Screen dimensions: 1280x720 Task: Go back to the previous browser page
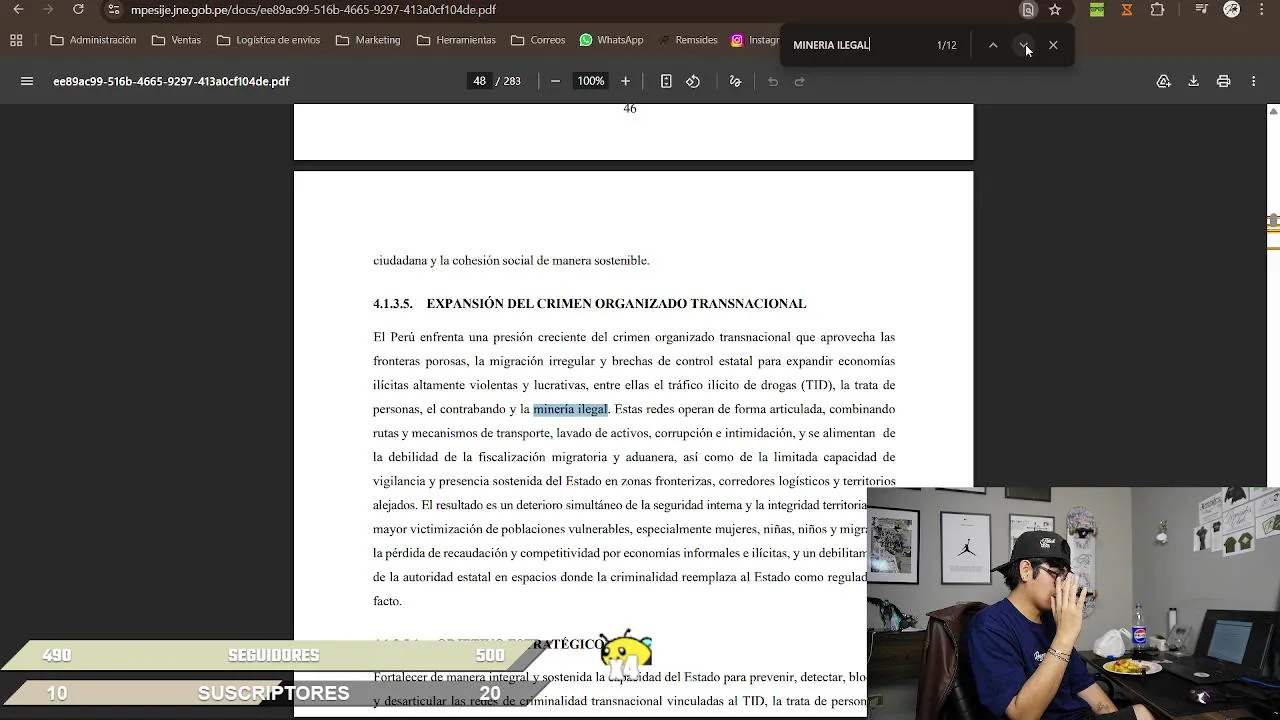[x=18, y=10]
